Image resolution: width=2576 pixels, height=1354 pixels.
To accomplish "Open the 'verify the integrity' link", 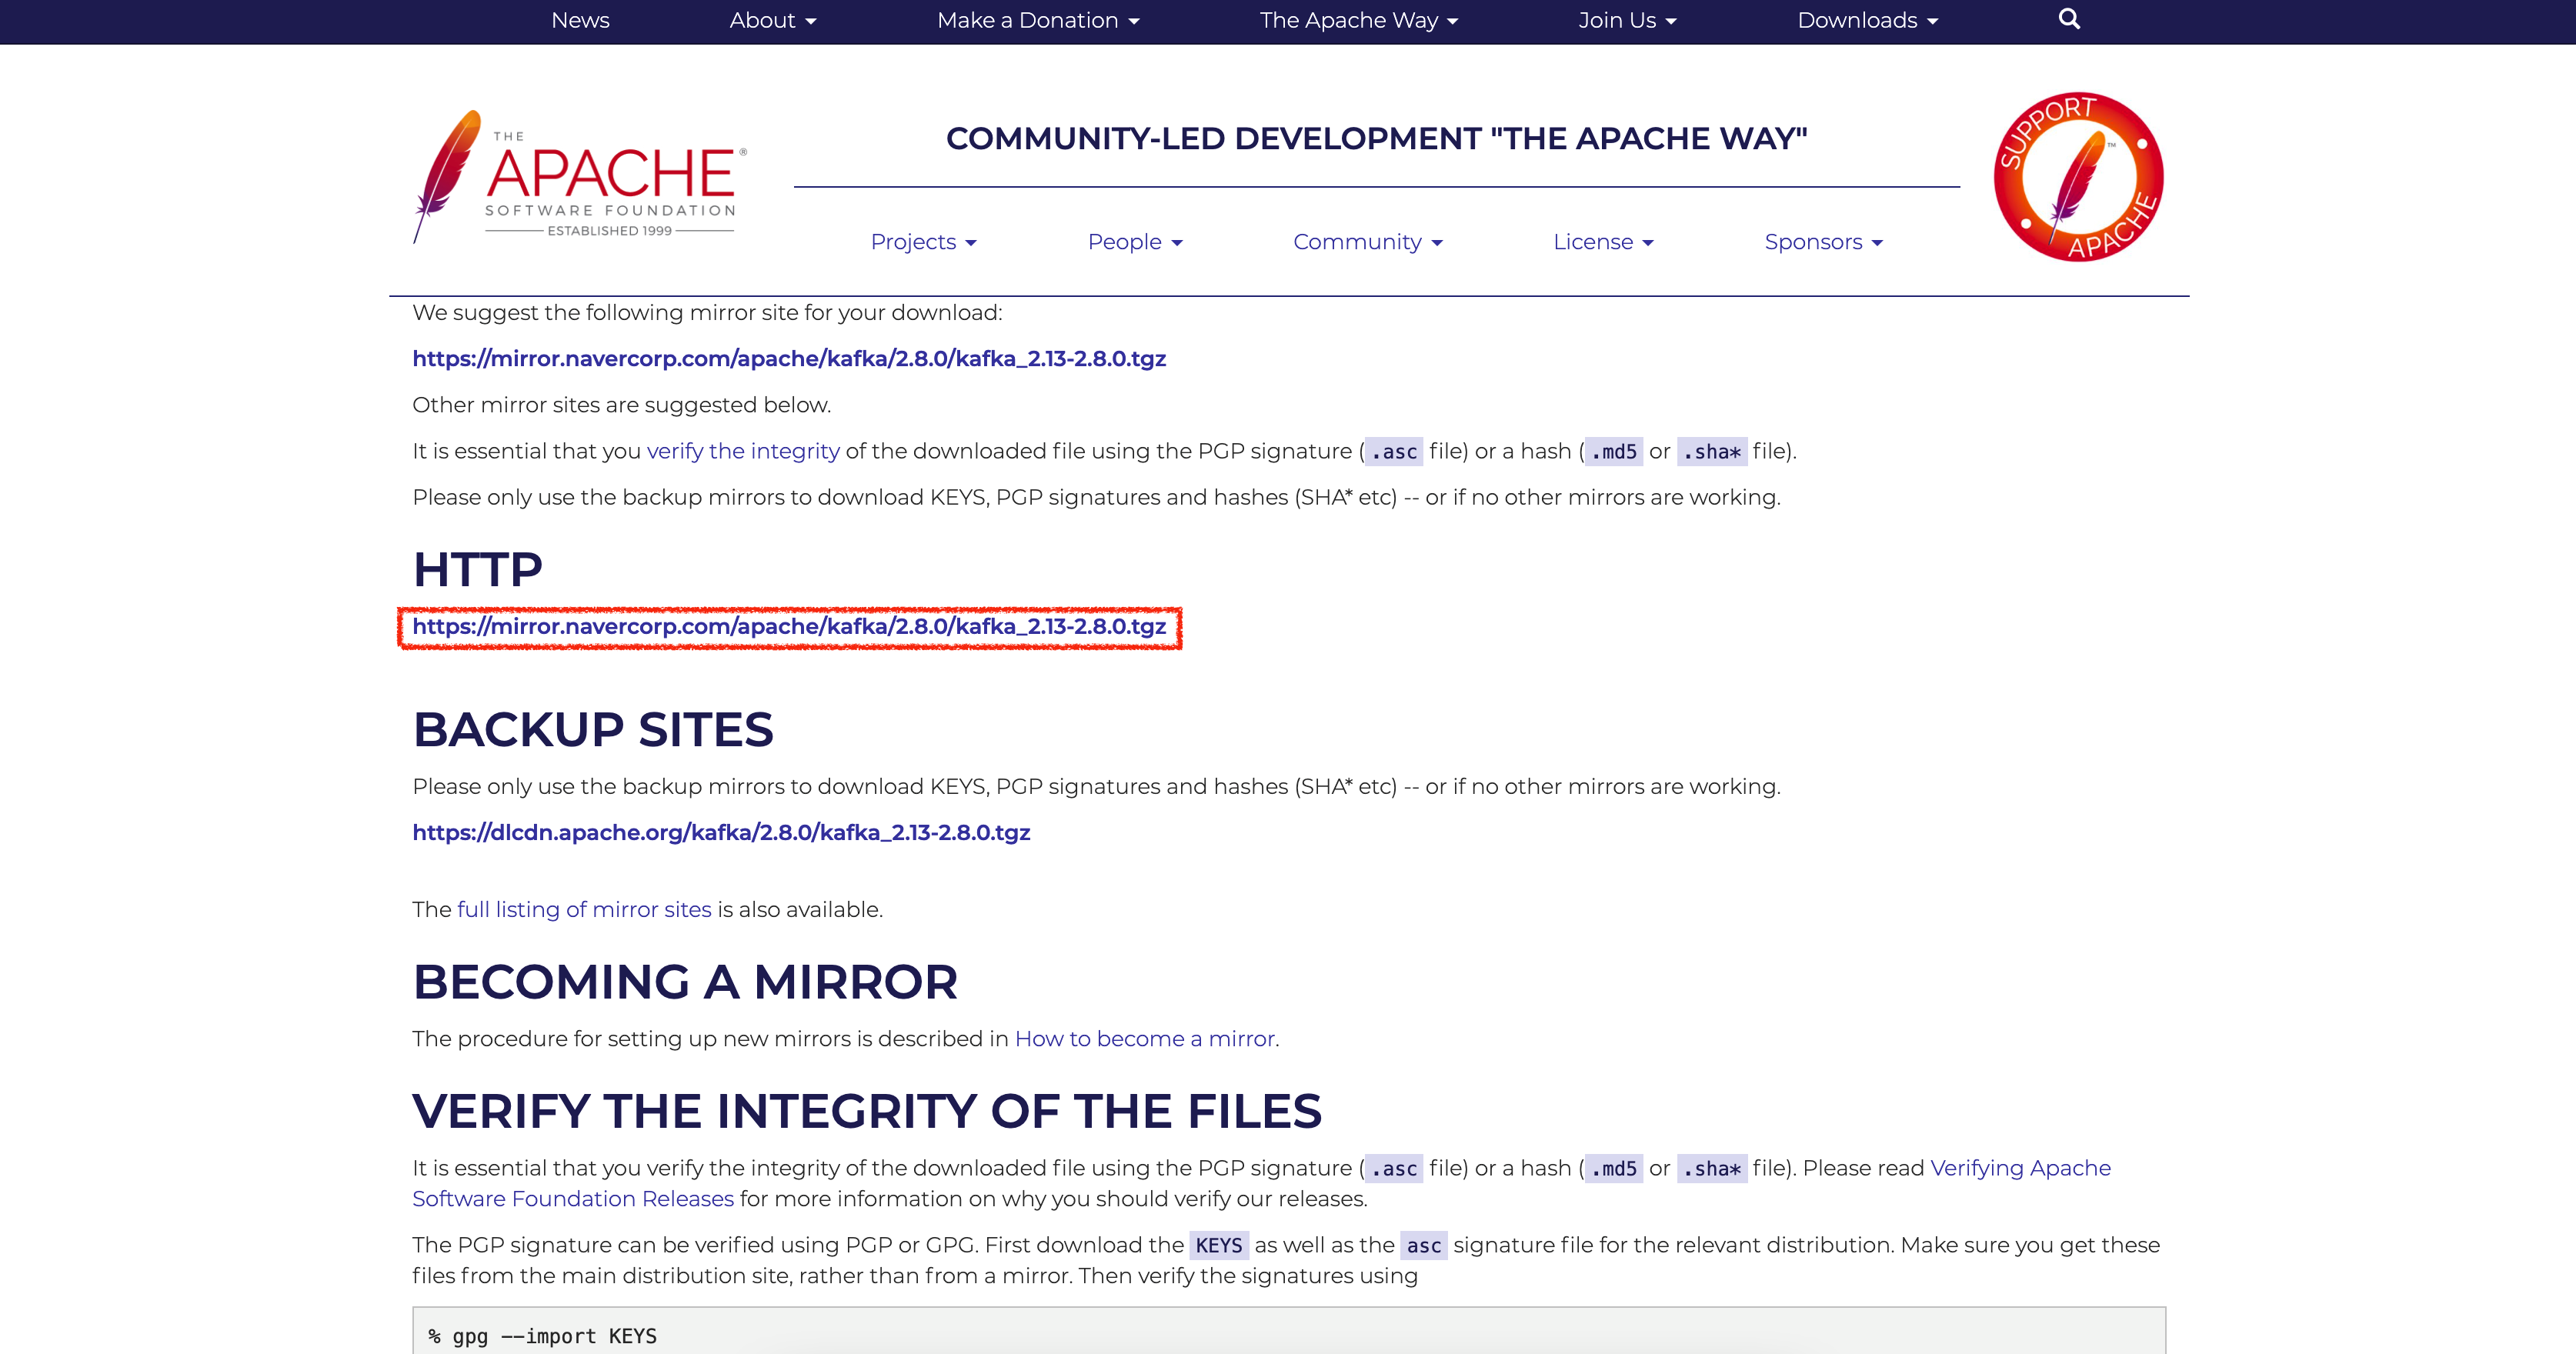I will pyautogui.click(x=743, y=451).
